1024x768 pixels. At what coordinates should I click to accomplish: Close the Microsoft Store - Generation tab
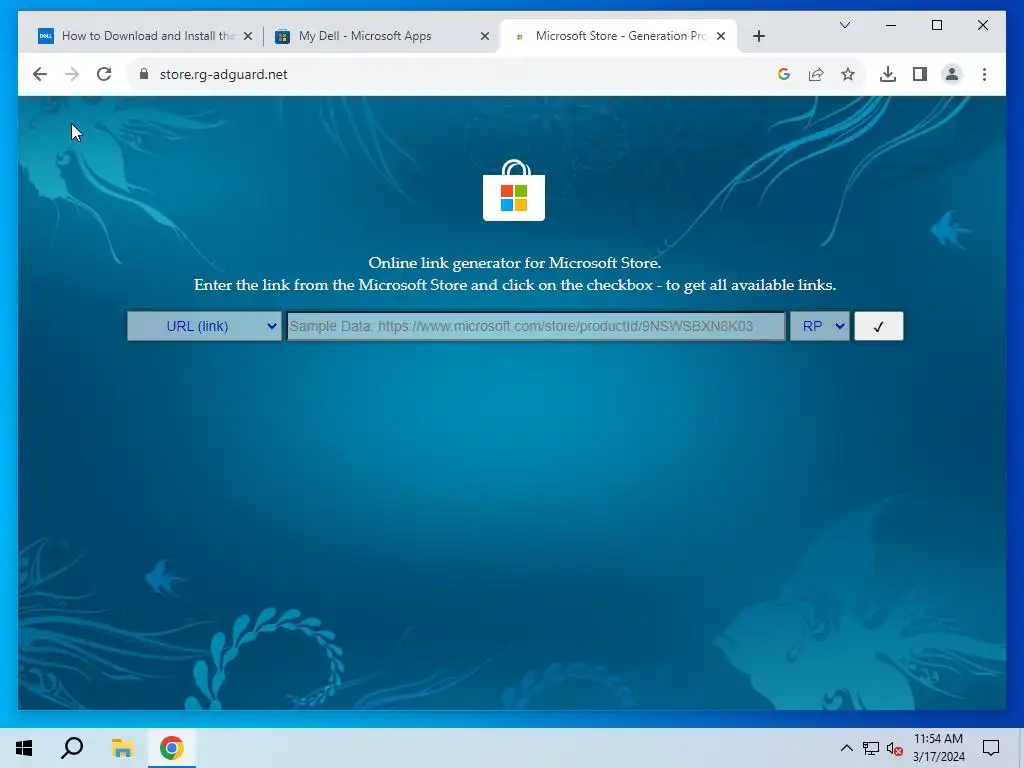721,36
